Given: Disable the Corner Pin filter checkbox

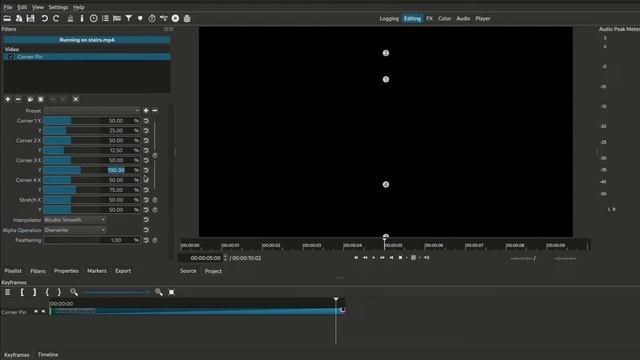Looking at the screenshot, I should coord(11,57).
